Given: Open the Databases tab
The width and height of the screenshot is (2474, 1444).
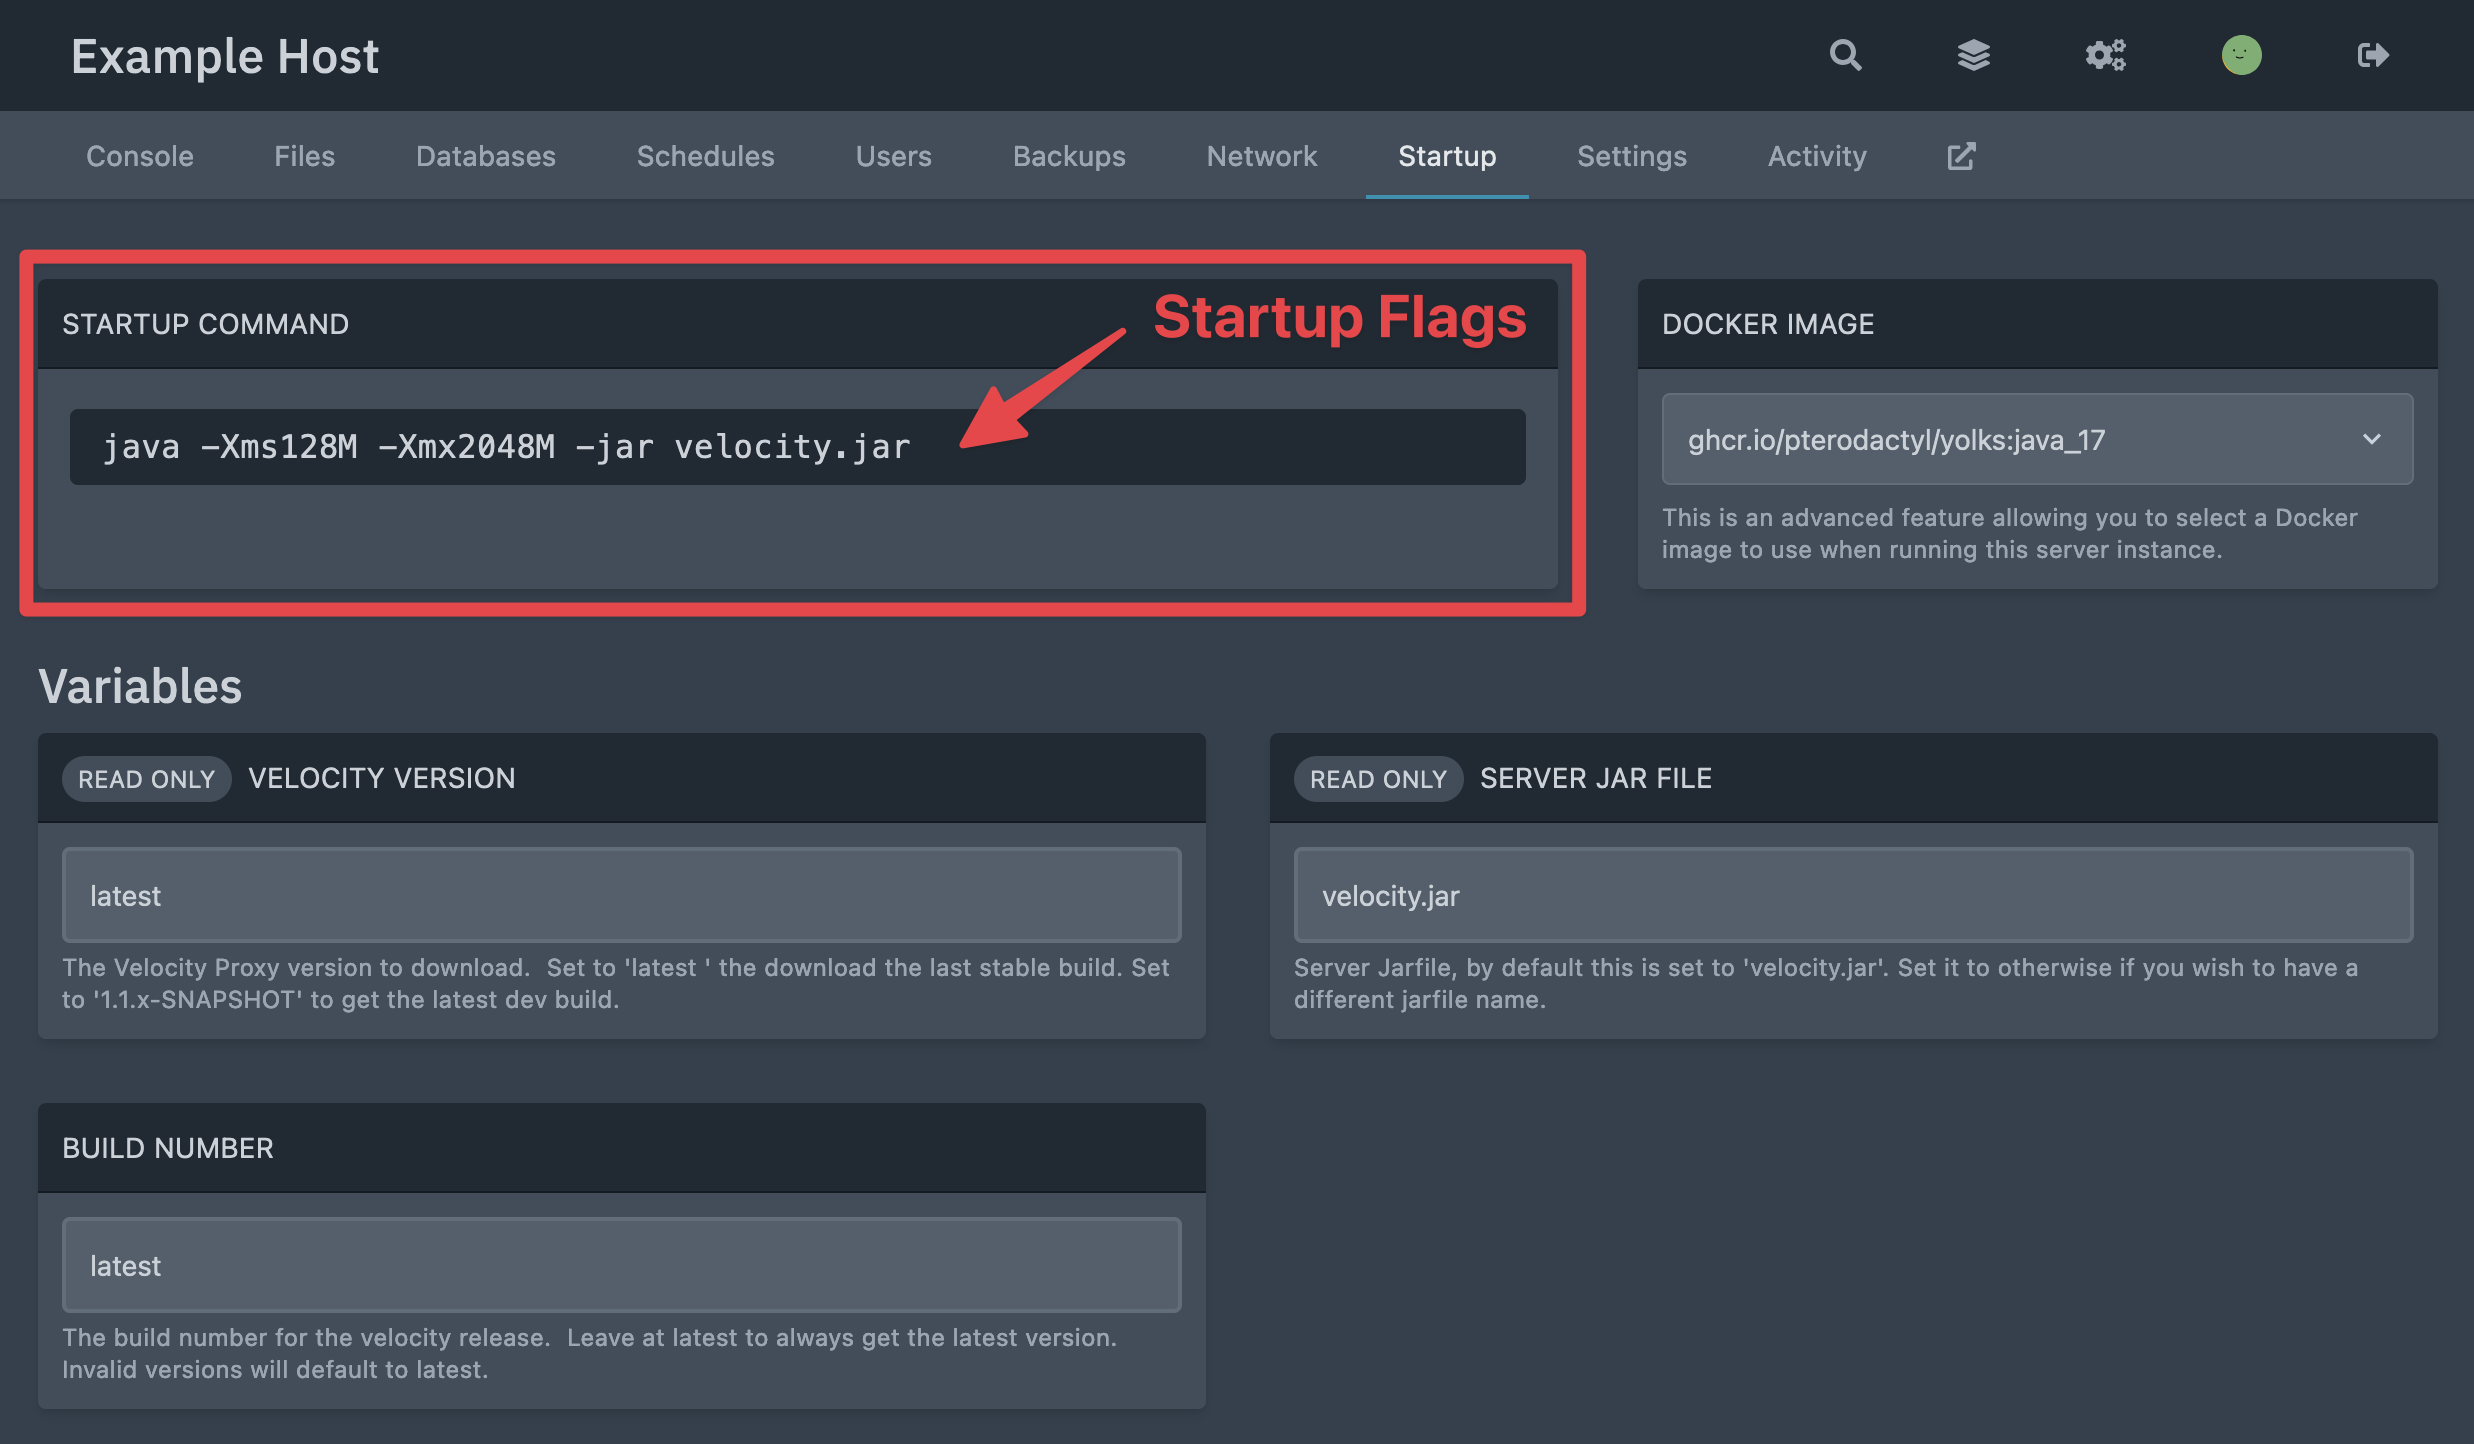Looking at the screenshot, I should [x=485, y=156].
